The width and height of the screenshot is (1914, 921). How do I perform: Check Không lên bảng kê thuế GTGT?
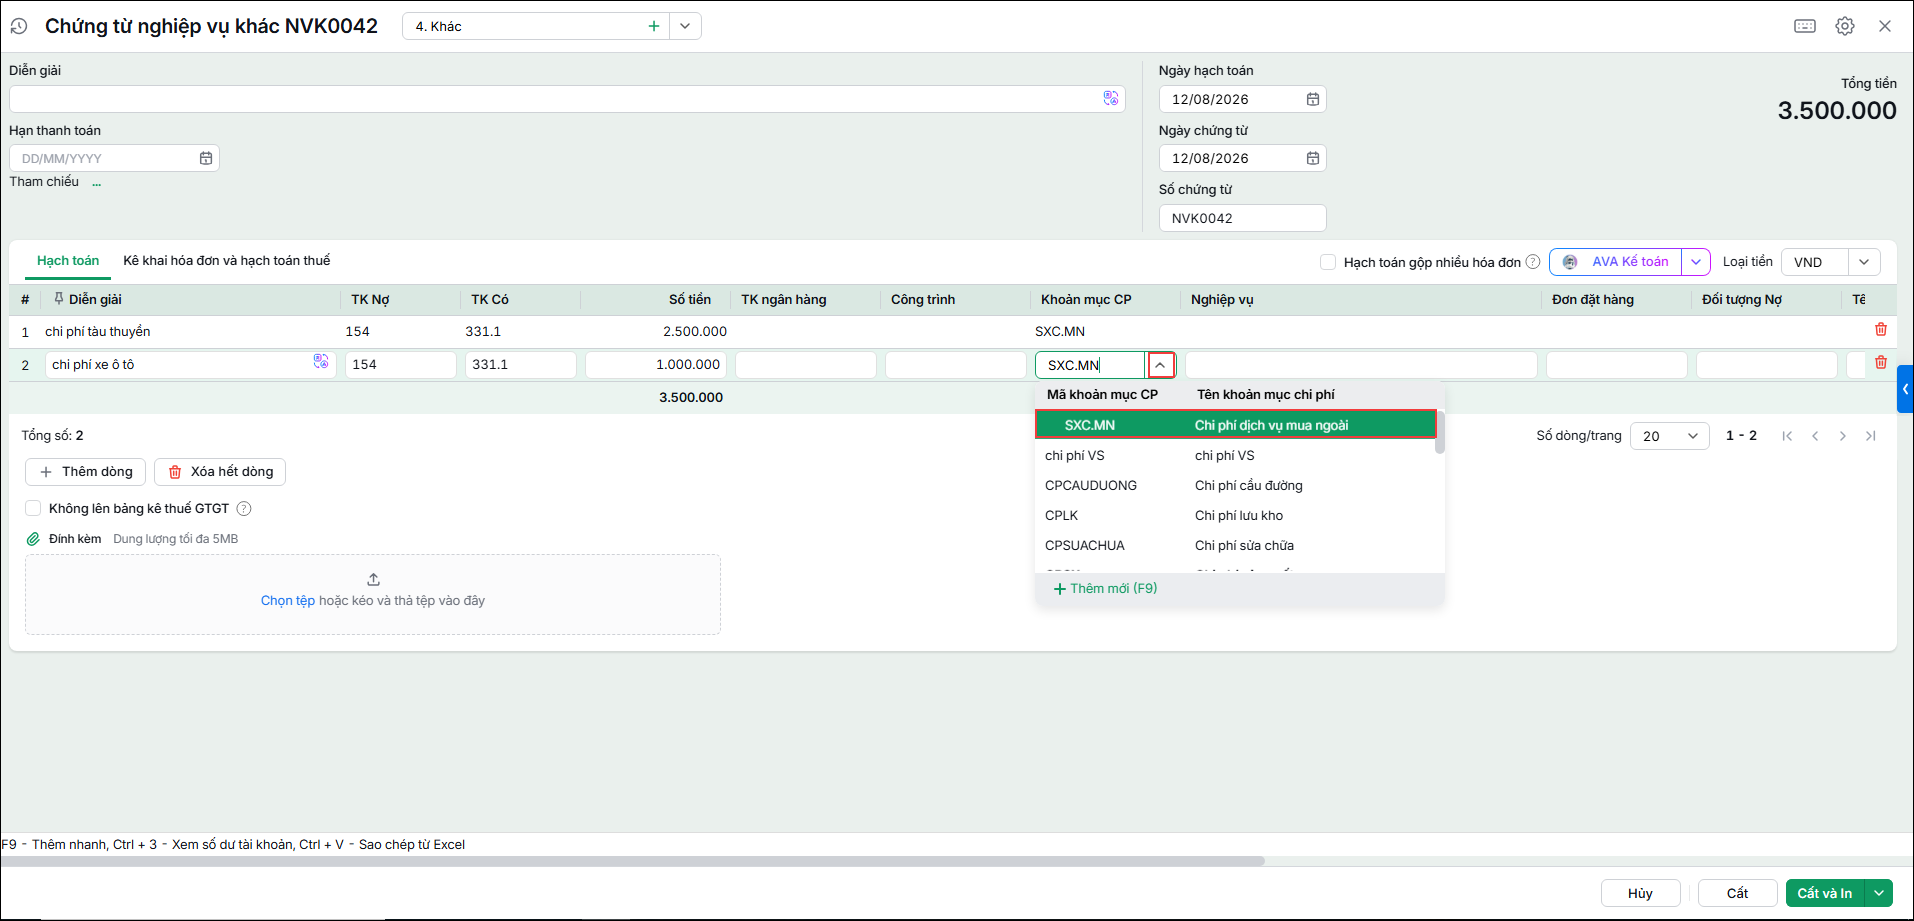click(33, 508)
